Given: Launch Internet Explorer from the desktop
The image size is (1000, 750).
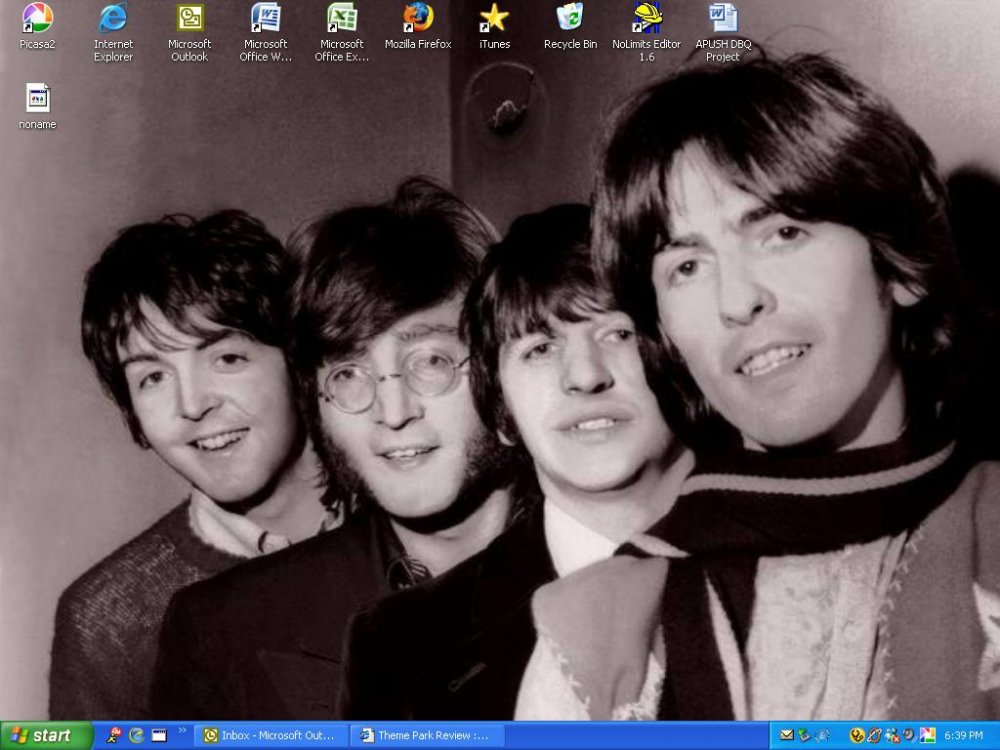Looking at the screenshot, I should pyautogui.click(x=112, y=20).
